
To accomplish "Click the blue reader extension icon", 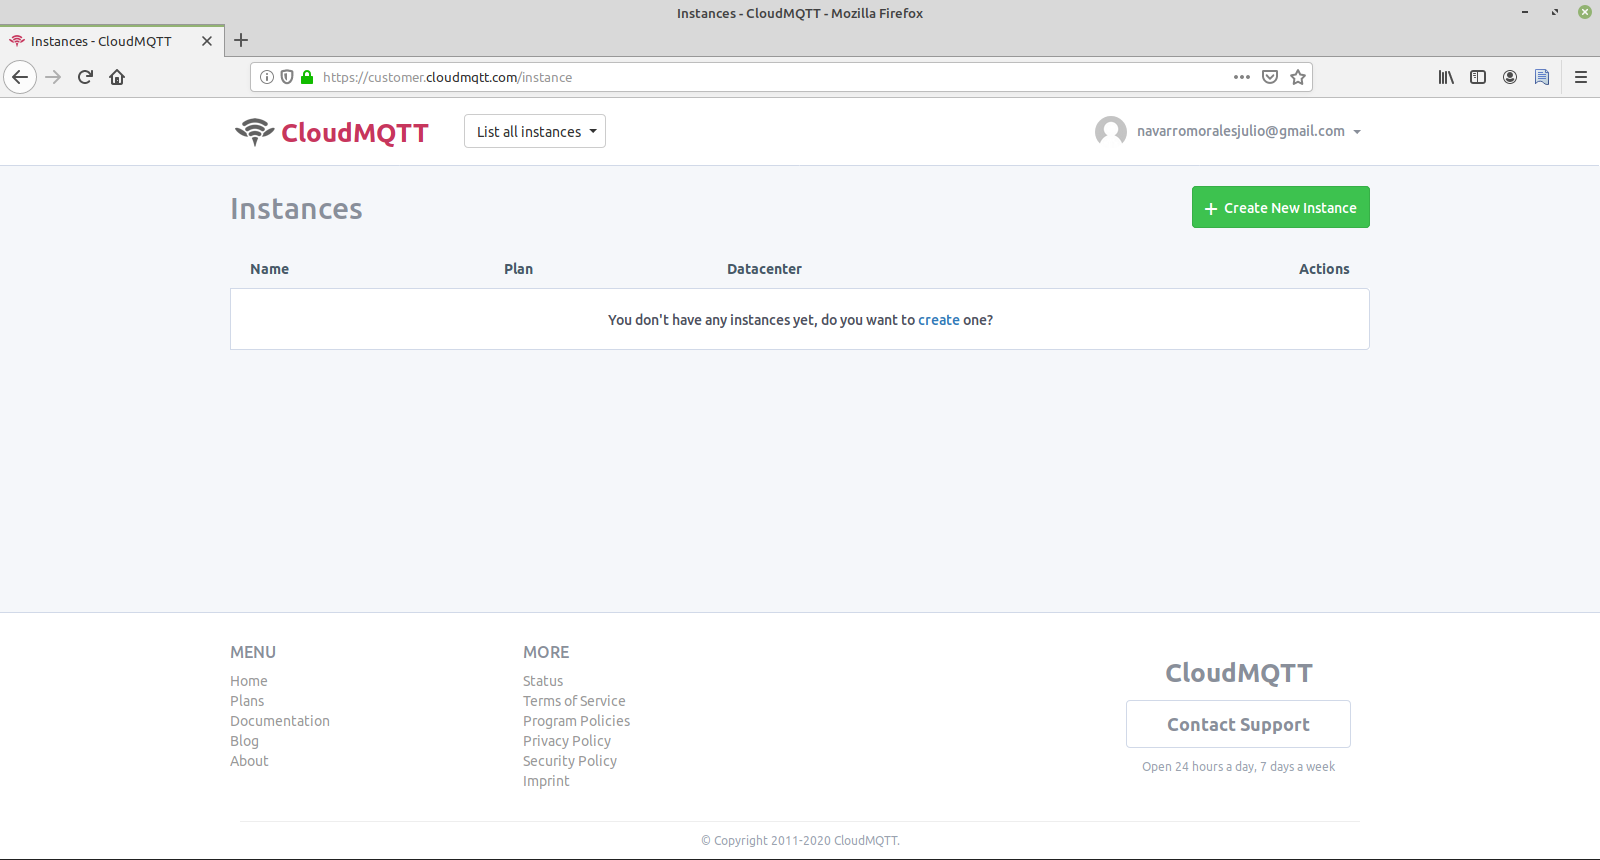I will [x=1542, y=77].
